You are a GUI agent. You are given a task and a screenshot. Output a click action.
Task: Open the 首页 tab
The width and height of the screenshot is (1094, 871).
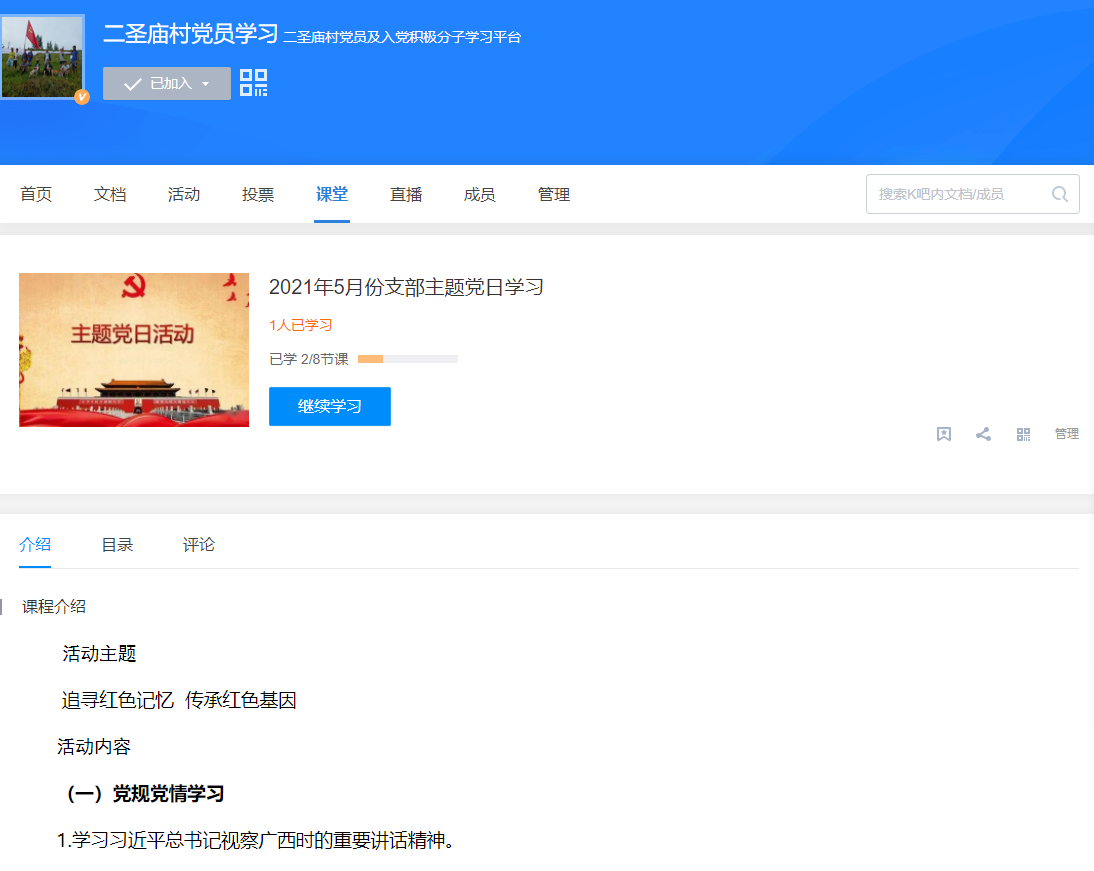36,194
